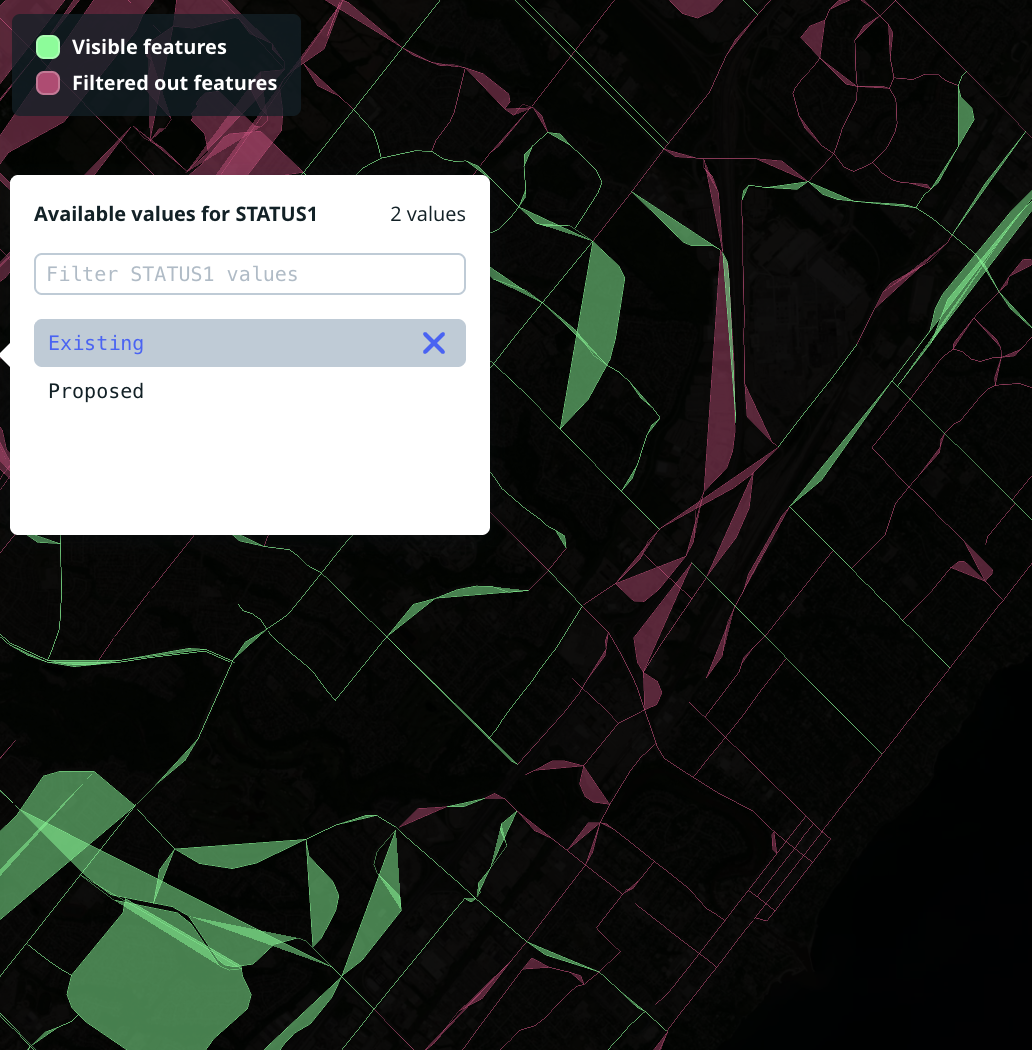Click the pink Filtered out features swatch
The height and width of the screenshot is (1050, 1032).
48,83
